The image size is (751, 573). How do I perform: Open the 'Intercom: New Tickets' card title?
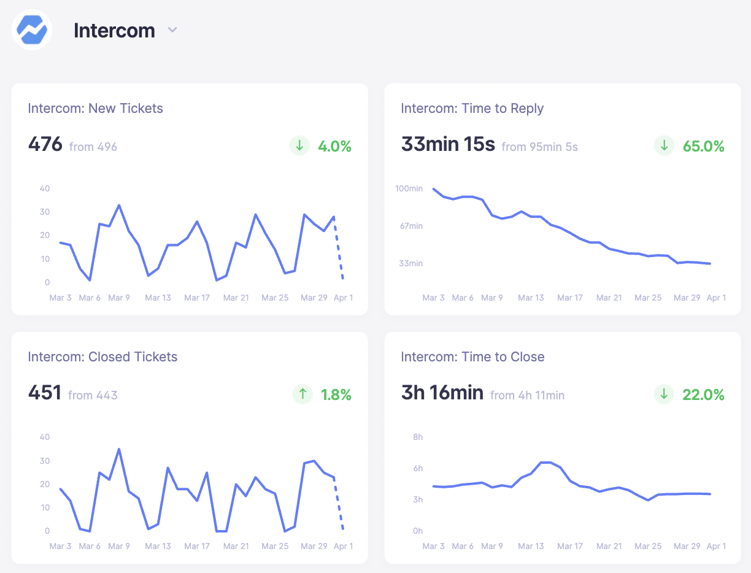coord(95,108)
